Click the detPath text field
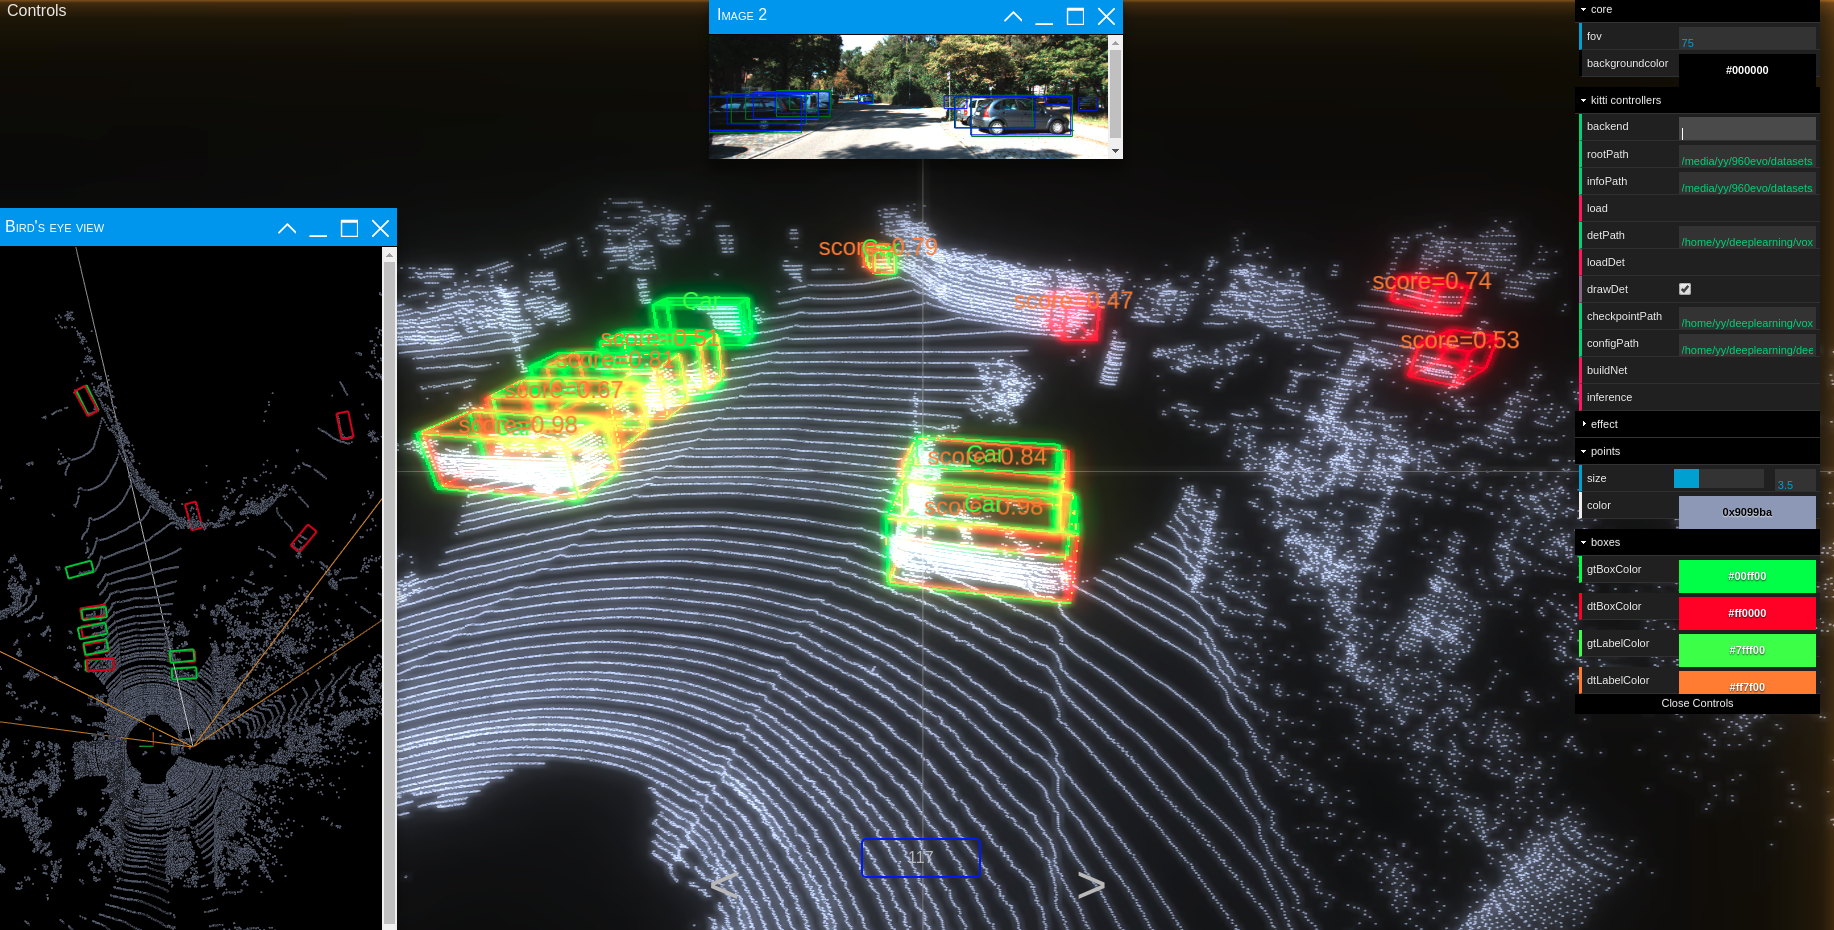1834x930 pixels. [1747, 238]
